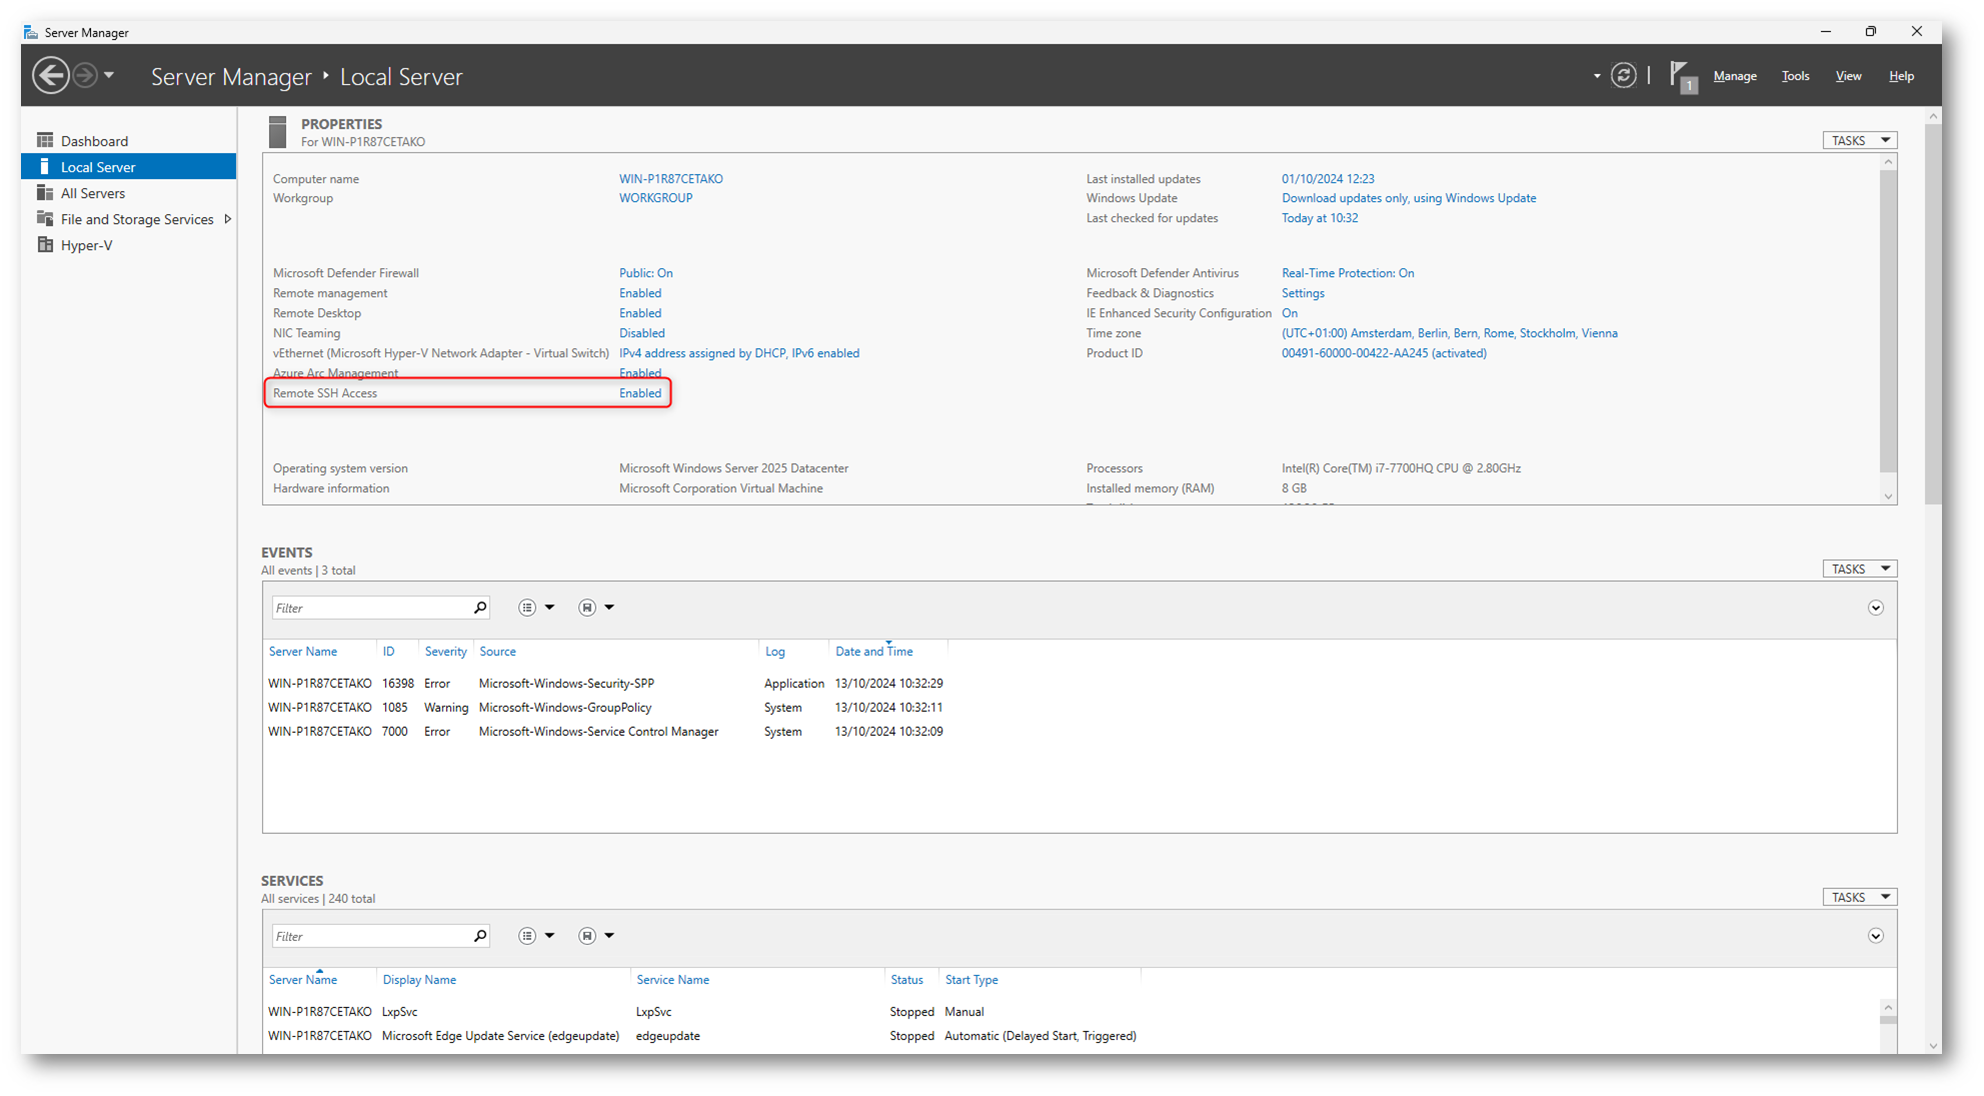Select Dashboard in the sidebar
Image resolution: width=1984 pixels, height=1096 pixels.
(94, 141)
